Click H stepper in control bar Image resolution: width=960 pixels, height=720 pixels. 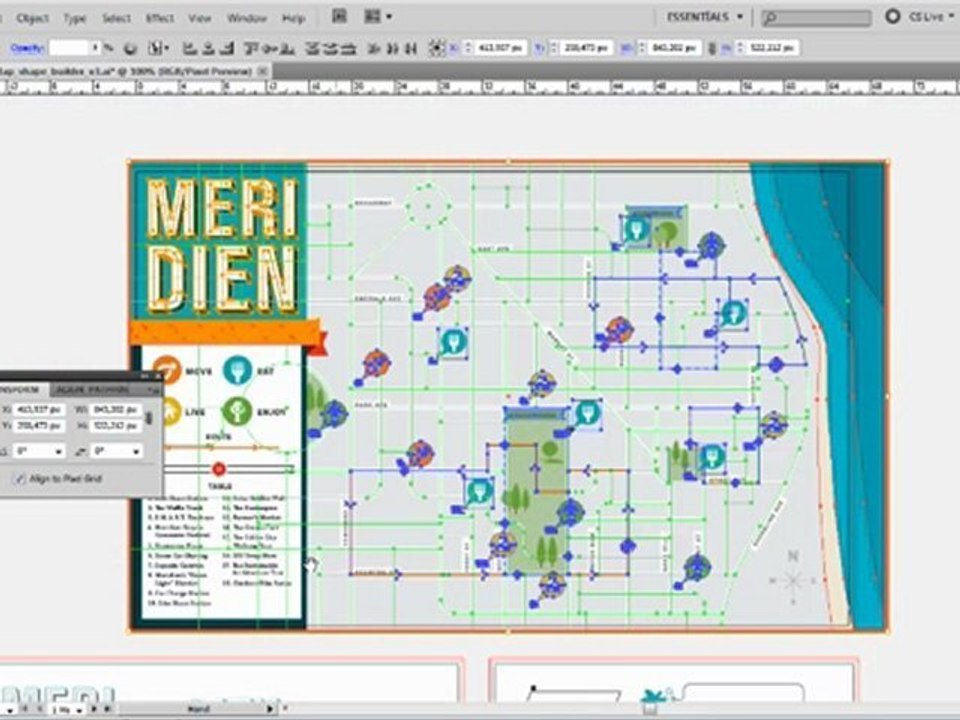pos(740,48)
